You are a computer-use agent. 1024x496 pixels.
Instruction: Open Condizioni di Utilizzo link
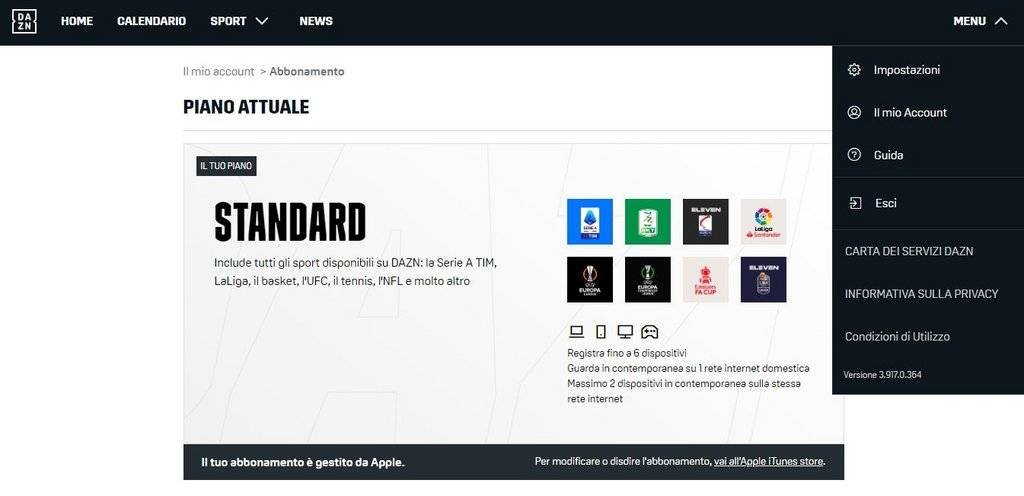[x=897, y=337]
